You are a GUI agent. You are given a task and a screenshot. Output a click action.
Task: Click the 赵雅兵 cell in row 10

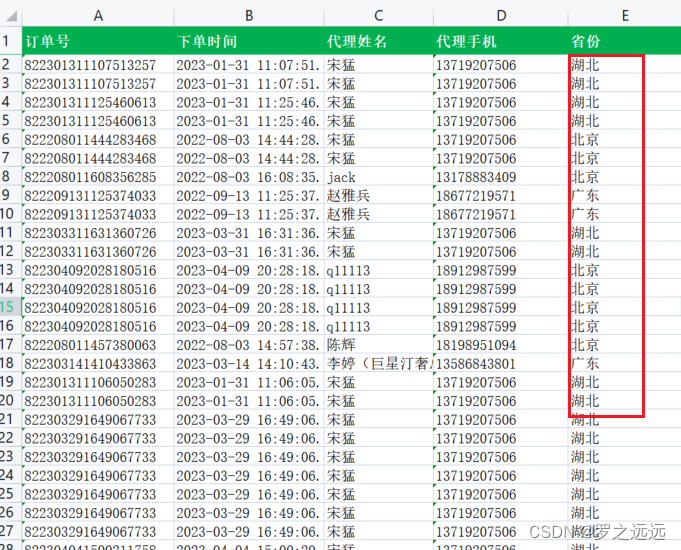coord(378,214)
